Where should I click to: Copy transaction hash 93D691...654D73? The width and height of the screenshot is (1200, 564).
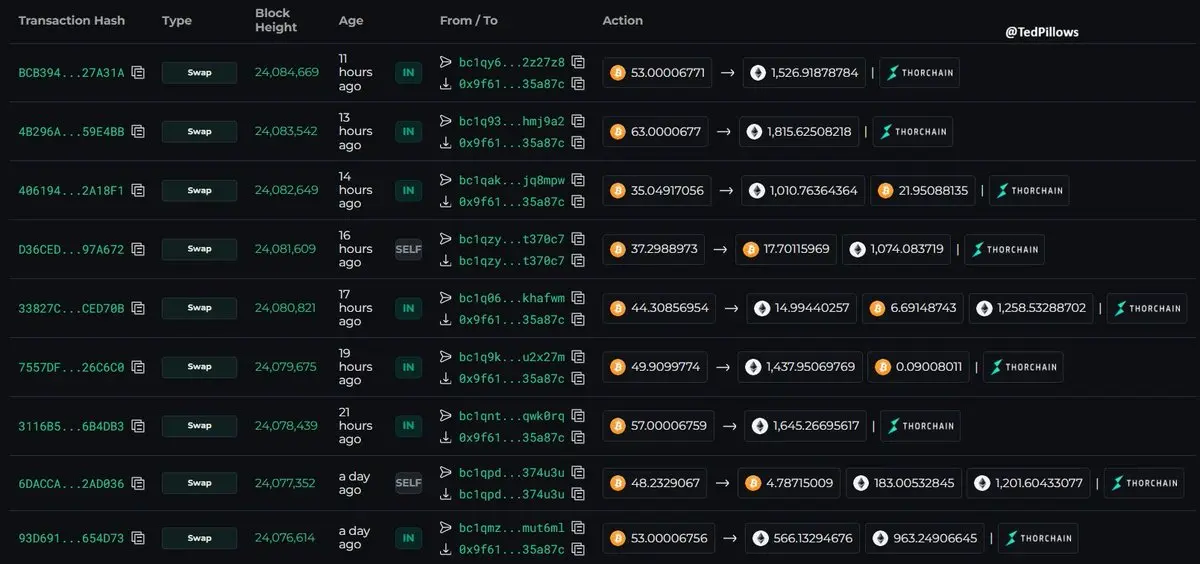pyautogui.click(x=138, y=539)
